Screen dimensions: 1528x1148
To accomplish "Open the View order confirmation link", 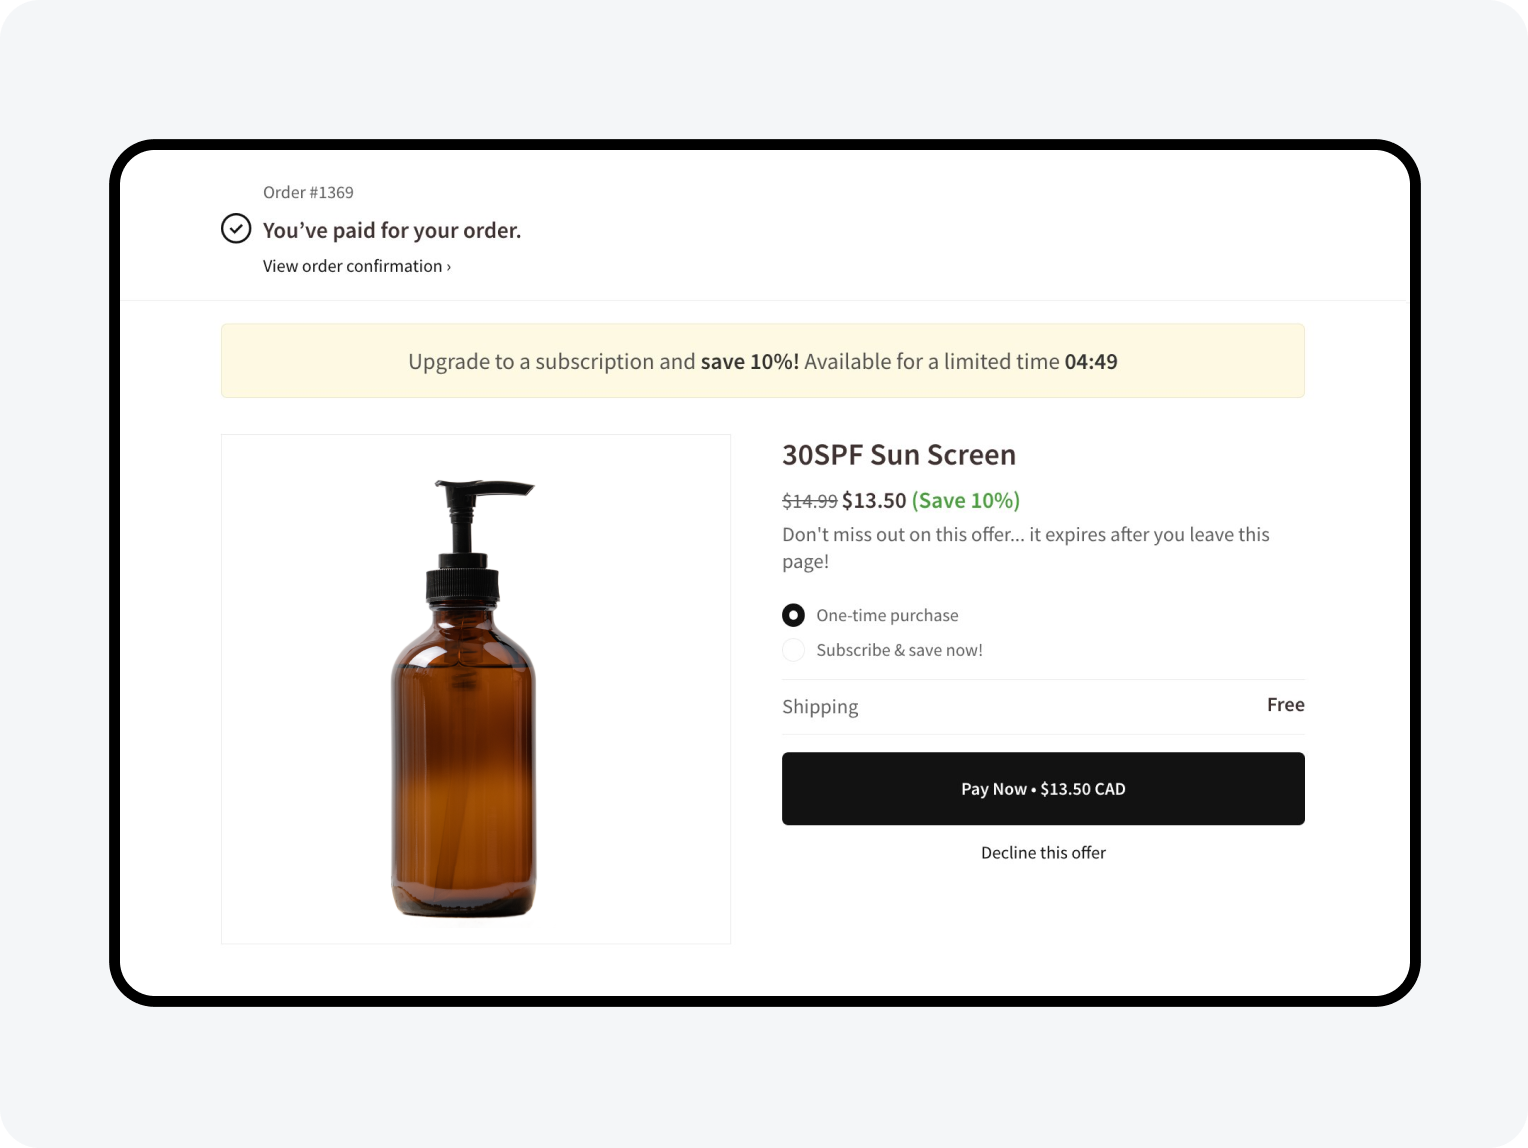I will [x=352, y=266].
